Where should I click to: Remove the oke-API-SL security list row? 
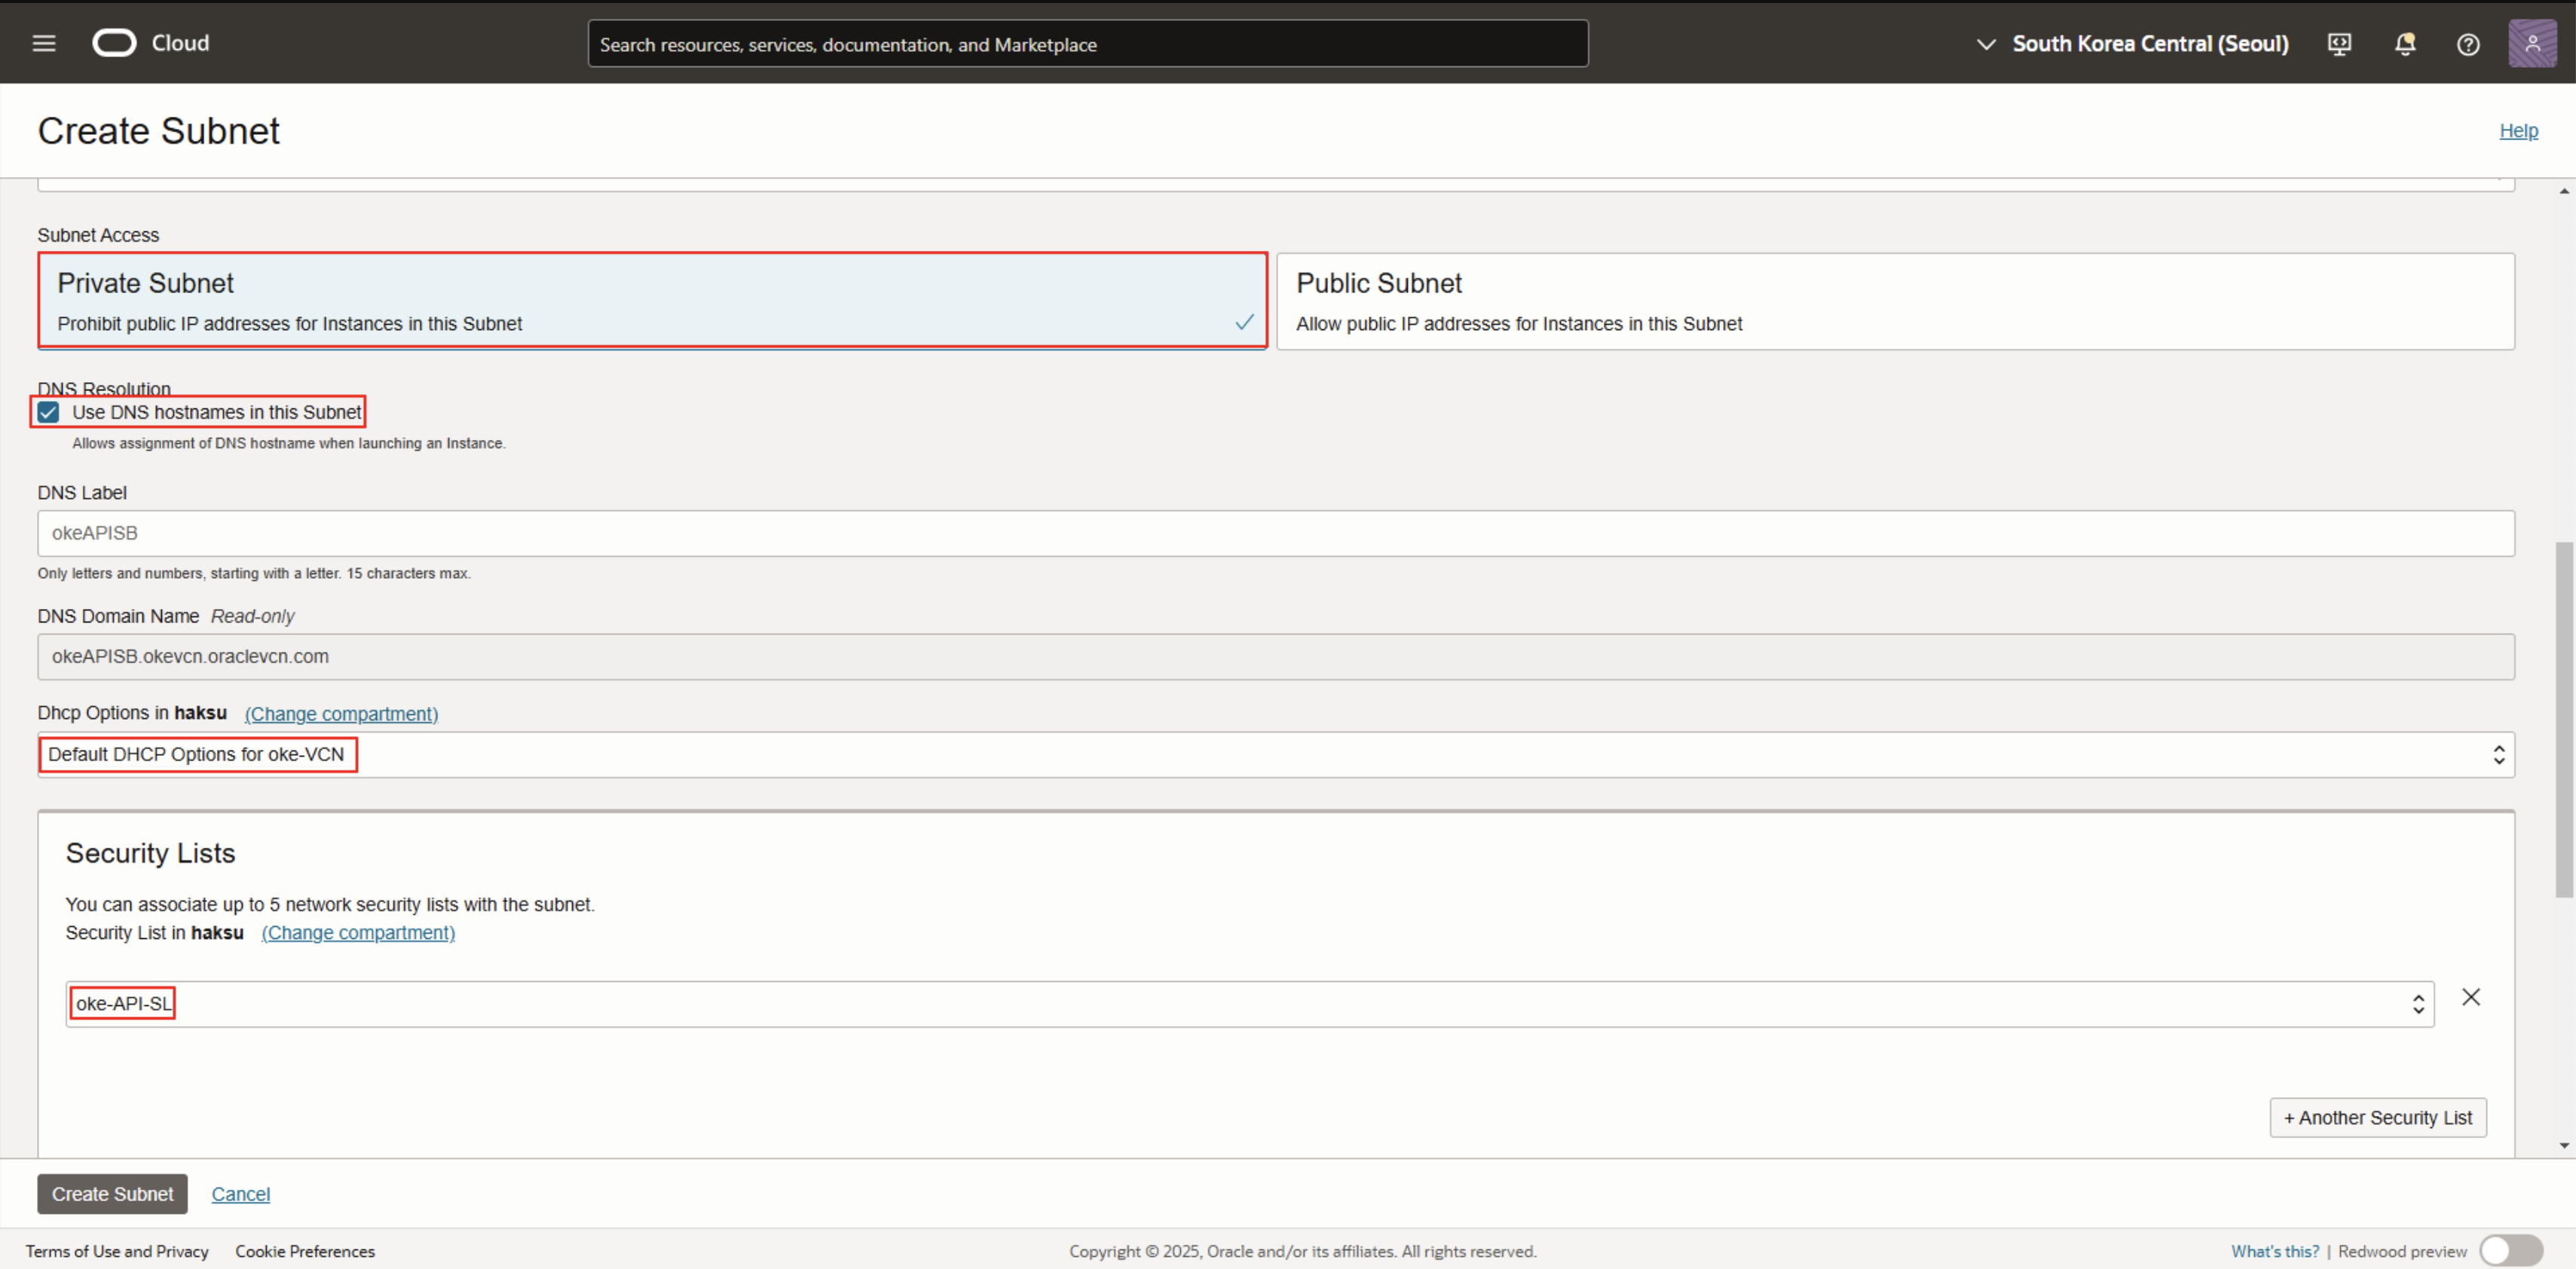[x=2470, y=997]
